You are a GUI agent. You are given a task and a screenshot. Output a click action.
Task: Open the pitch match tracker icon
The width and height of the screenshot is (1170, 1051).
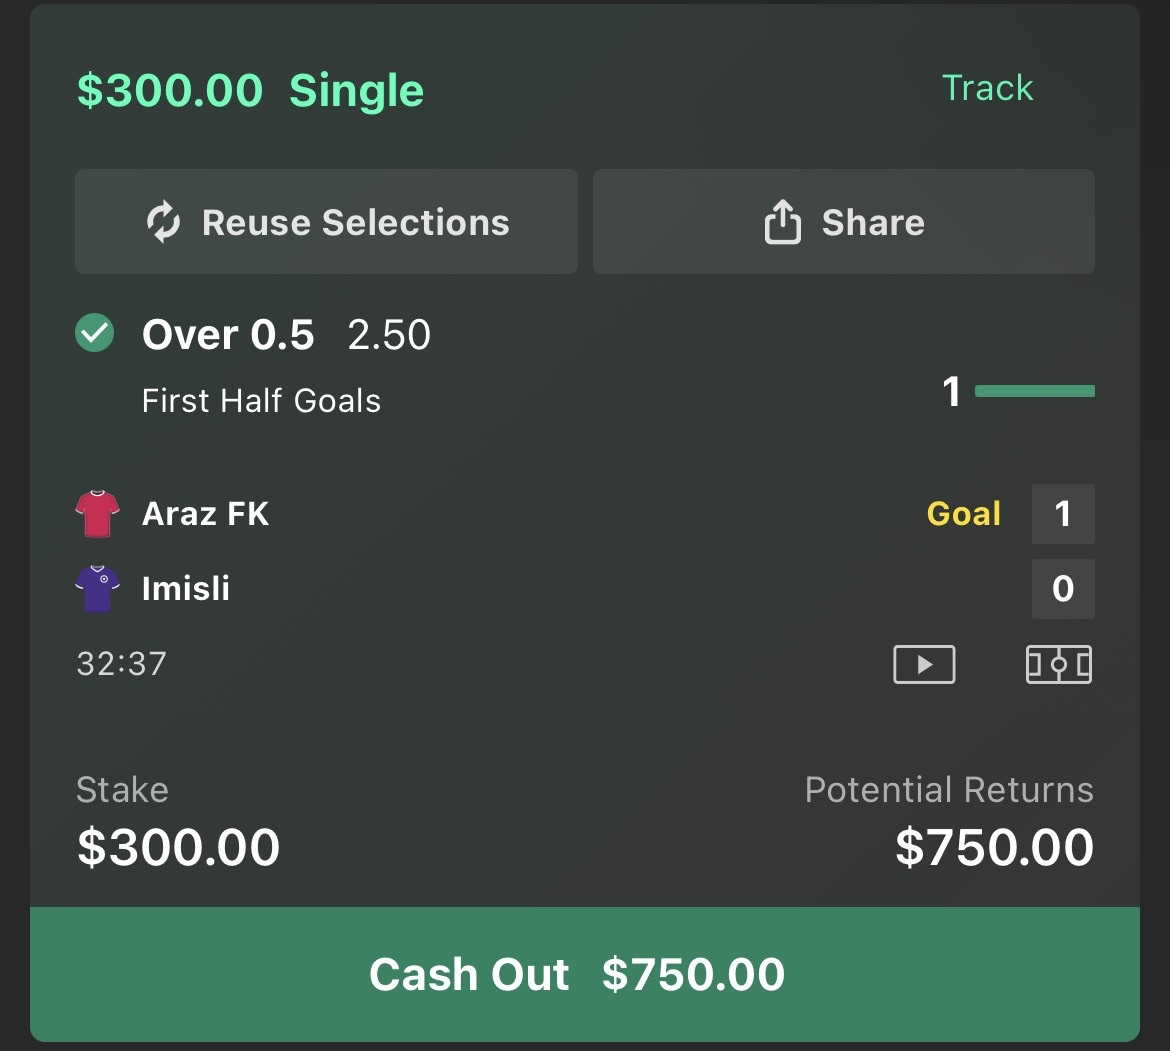click(x=1058, y=664)
